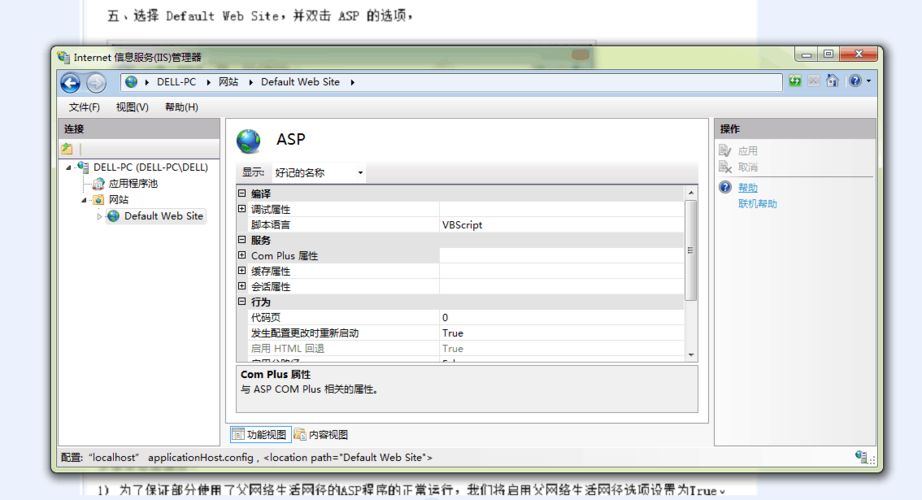Select 发生配置更改时重新启动 True value
This screenshot has width=922, height=500.
point(562,333)
